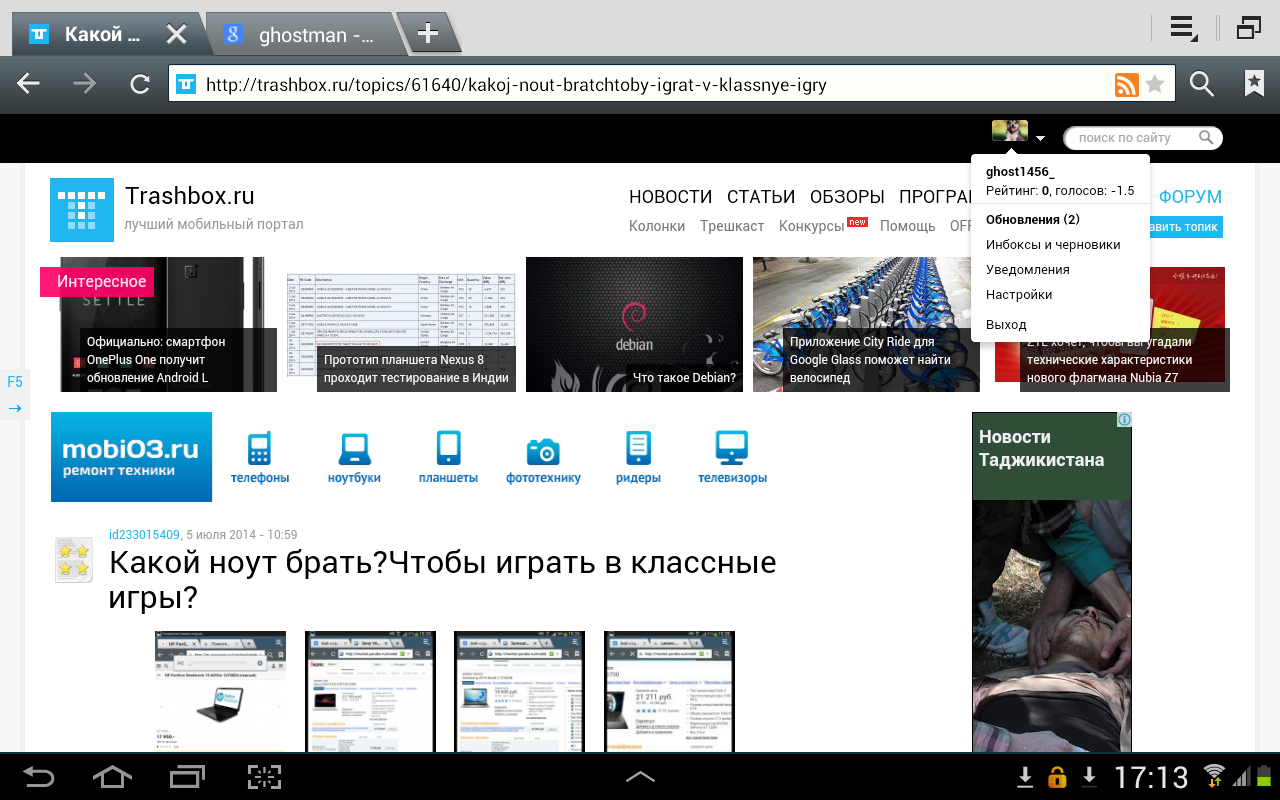
Task: Tap the screenshot capture icon
Action: click(x=264, y=776)
